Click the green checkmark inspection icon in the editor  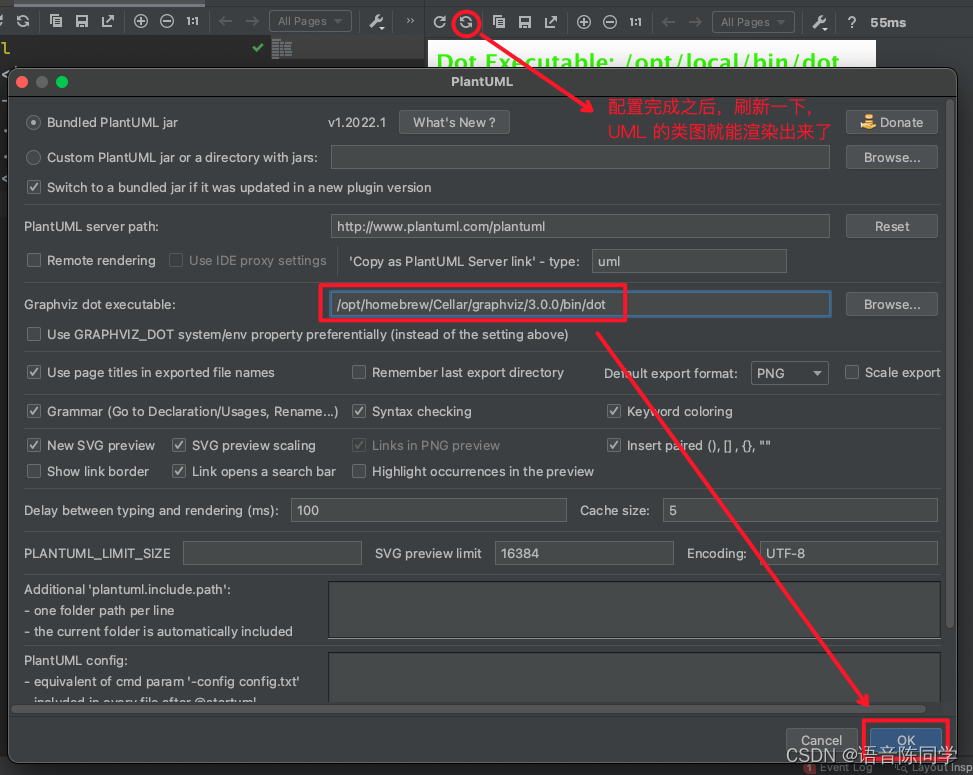coord(258,48)
